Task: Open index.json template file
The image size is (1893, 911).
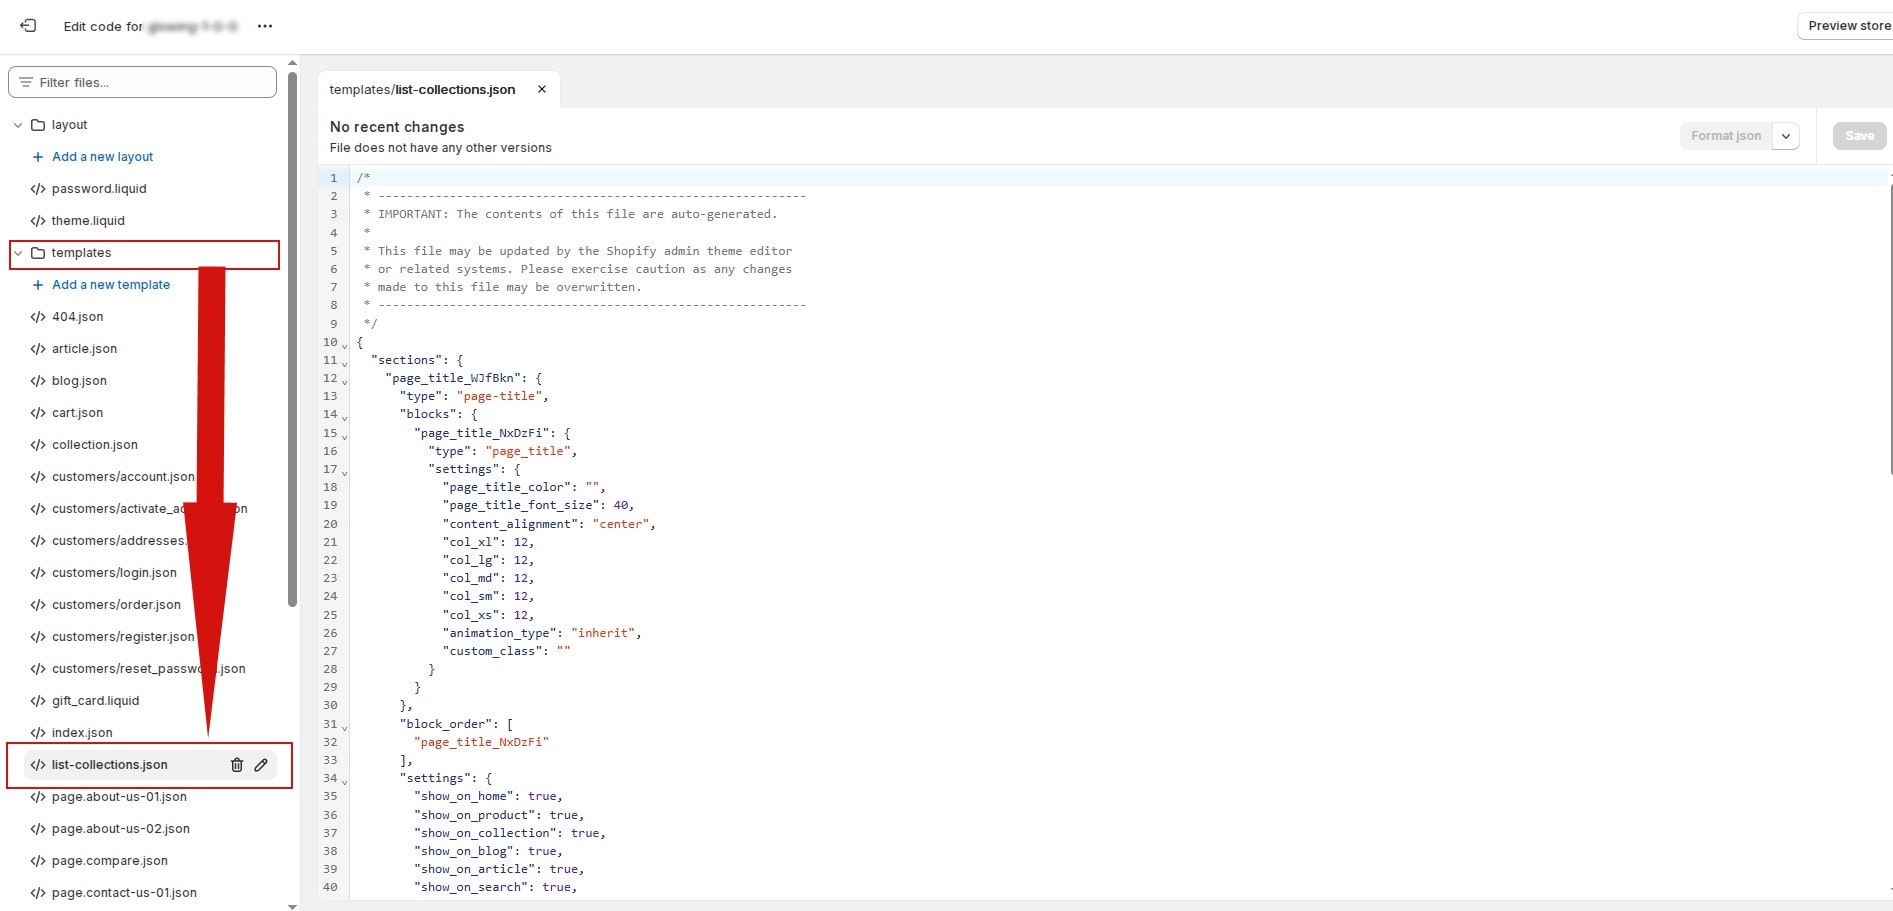Action: [x=82, y=733]
